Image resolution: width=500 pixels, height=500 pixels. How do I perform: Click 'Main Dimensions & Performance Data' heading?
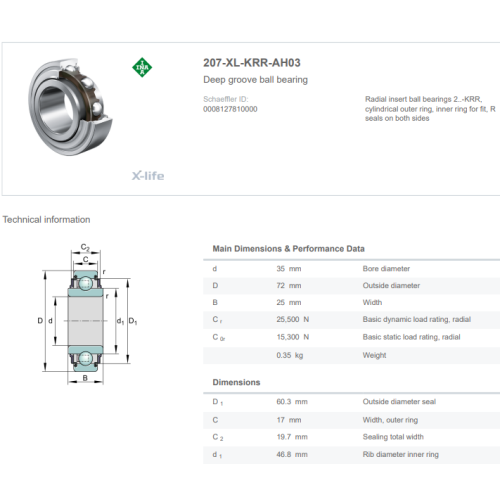288,249
